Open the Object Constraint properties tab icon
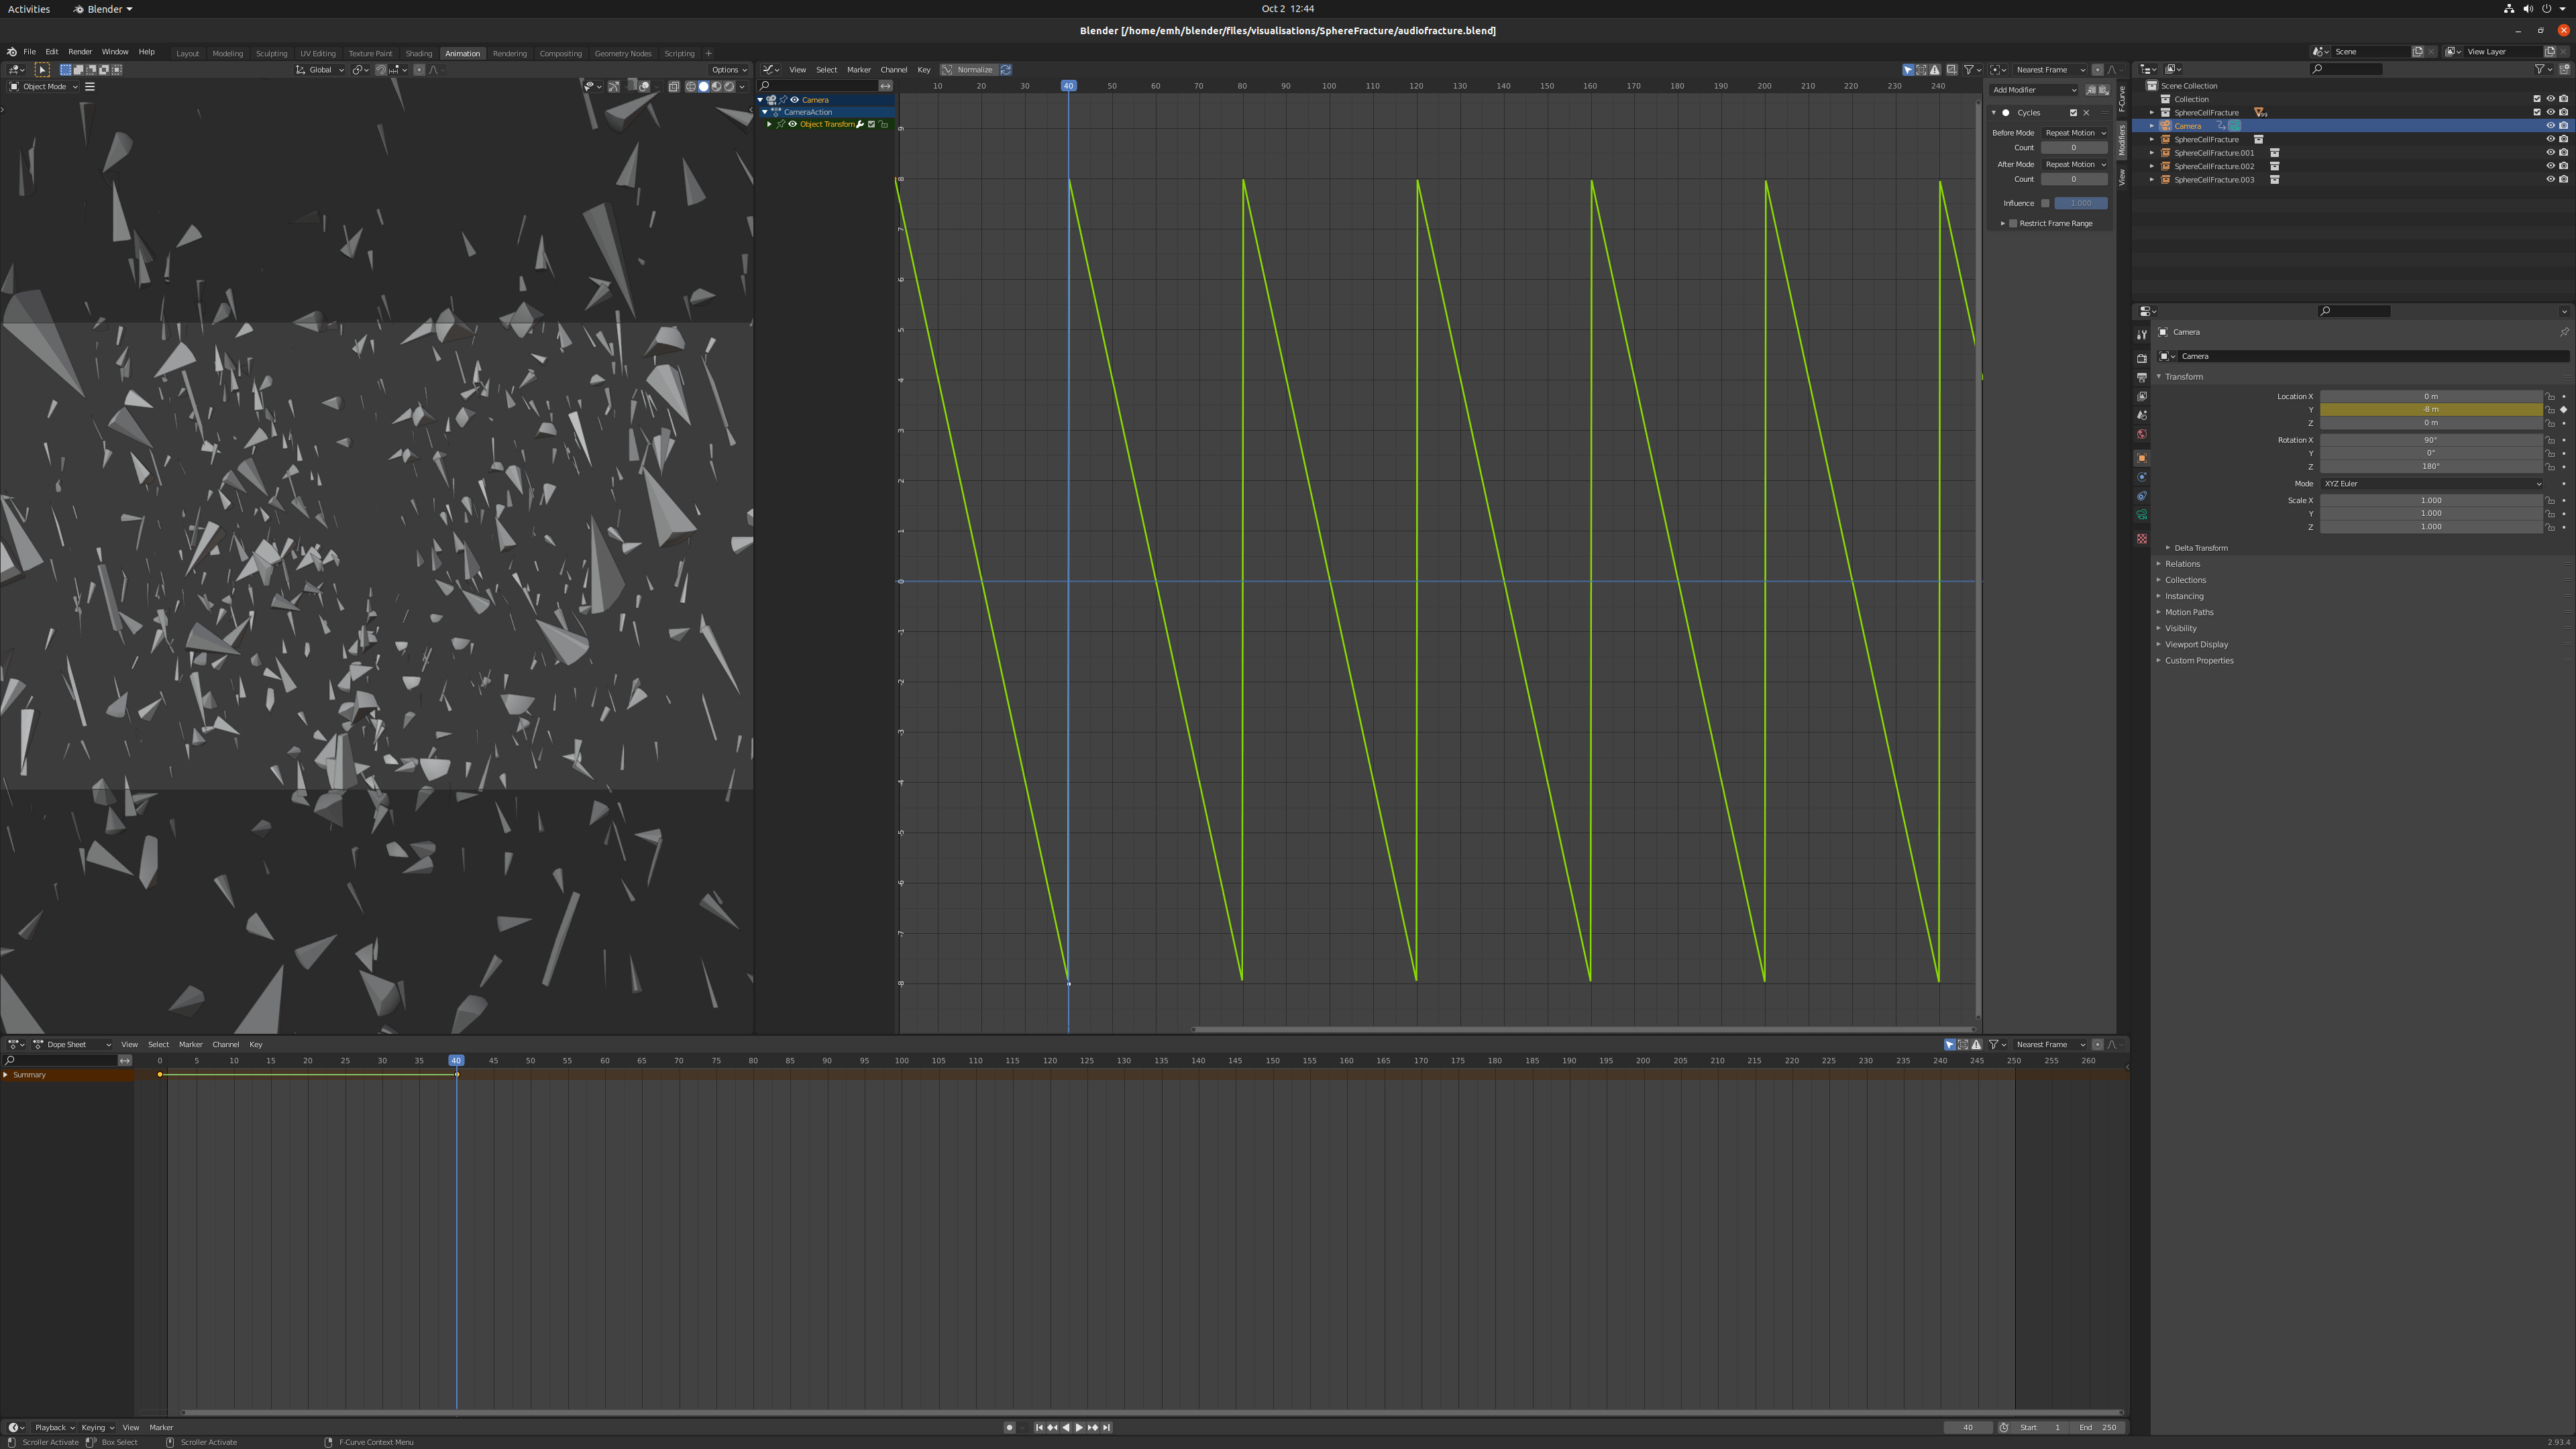 (2141, 496)
